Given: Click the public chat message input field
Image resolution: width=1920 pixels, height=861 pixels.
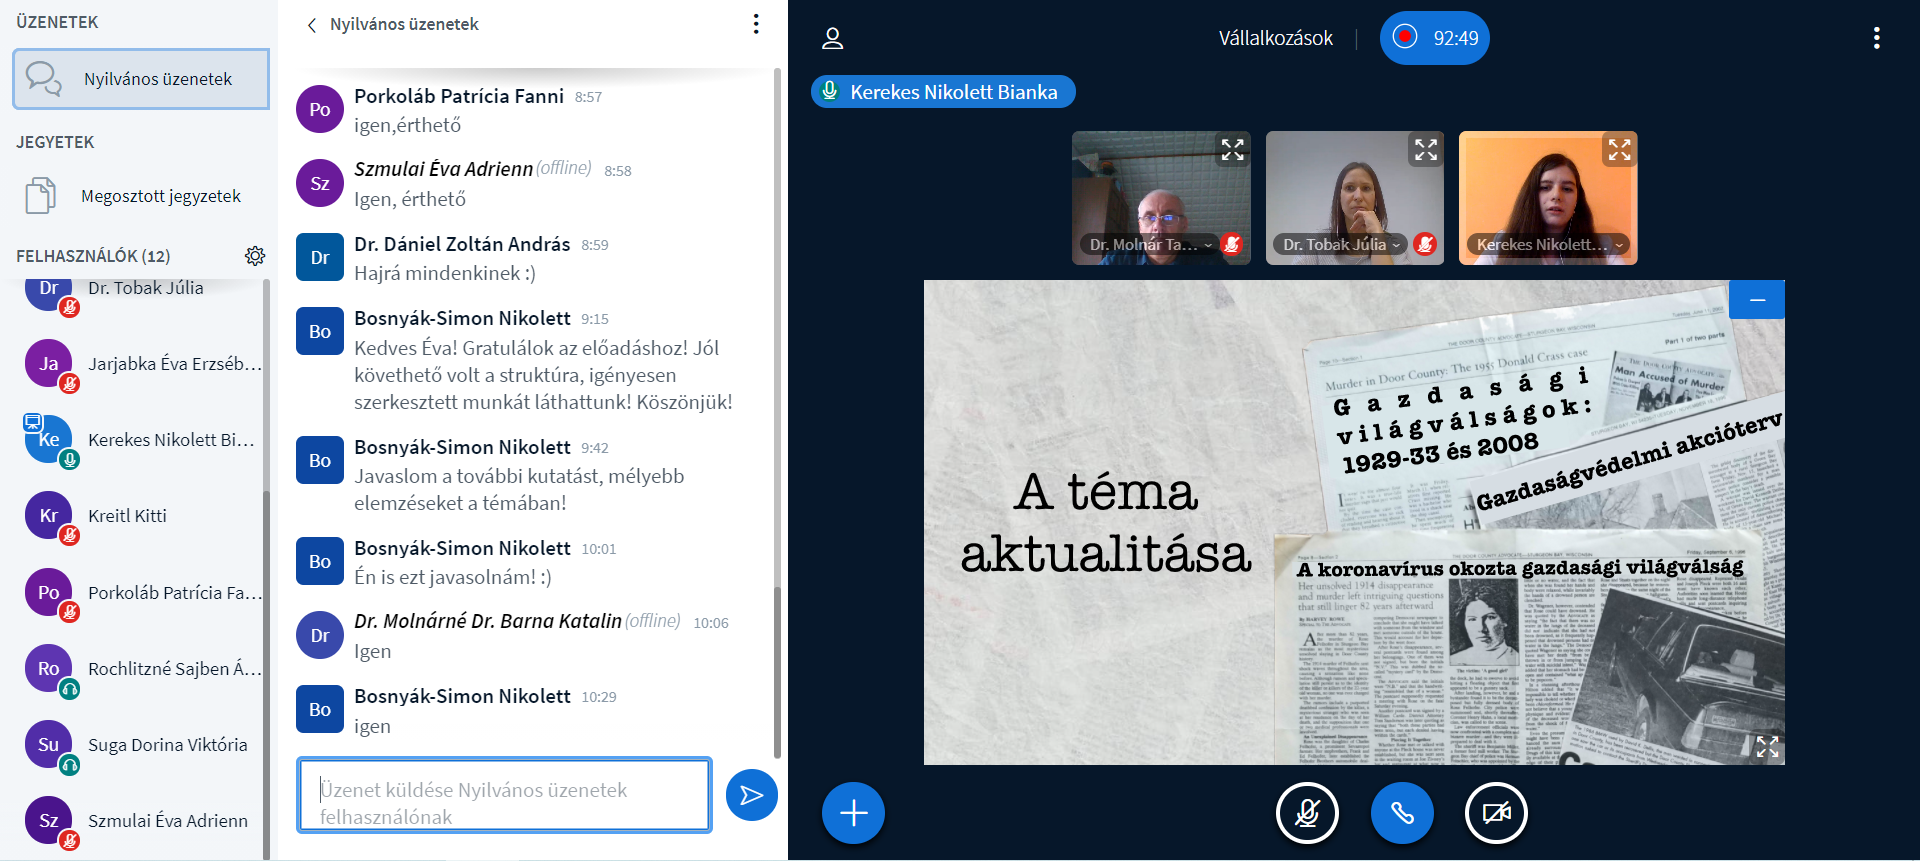Looking at the screenshot, I should tap(504, 795).
